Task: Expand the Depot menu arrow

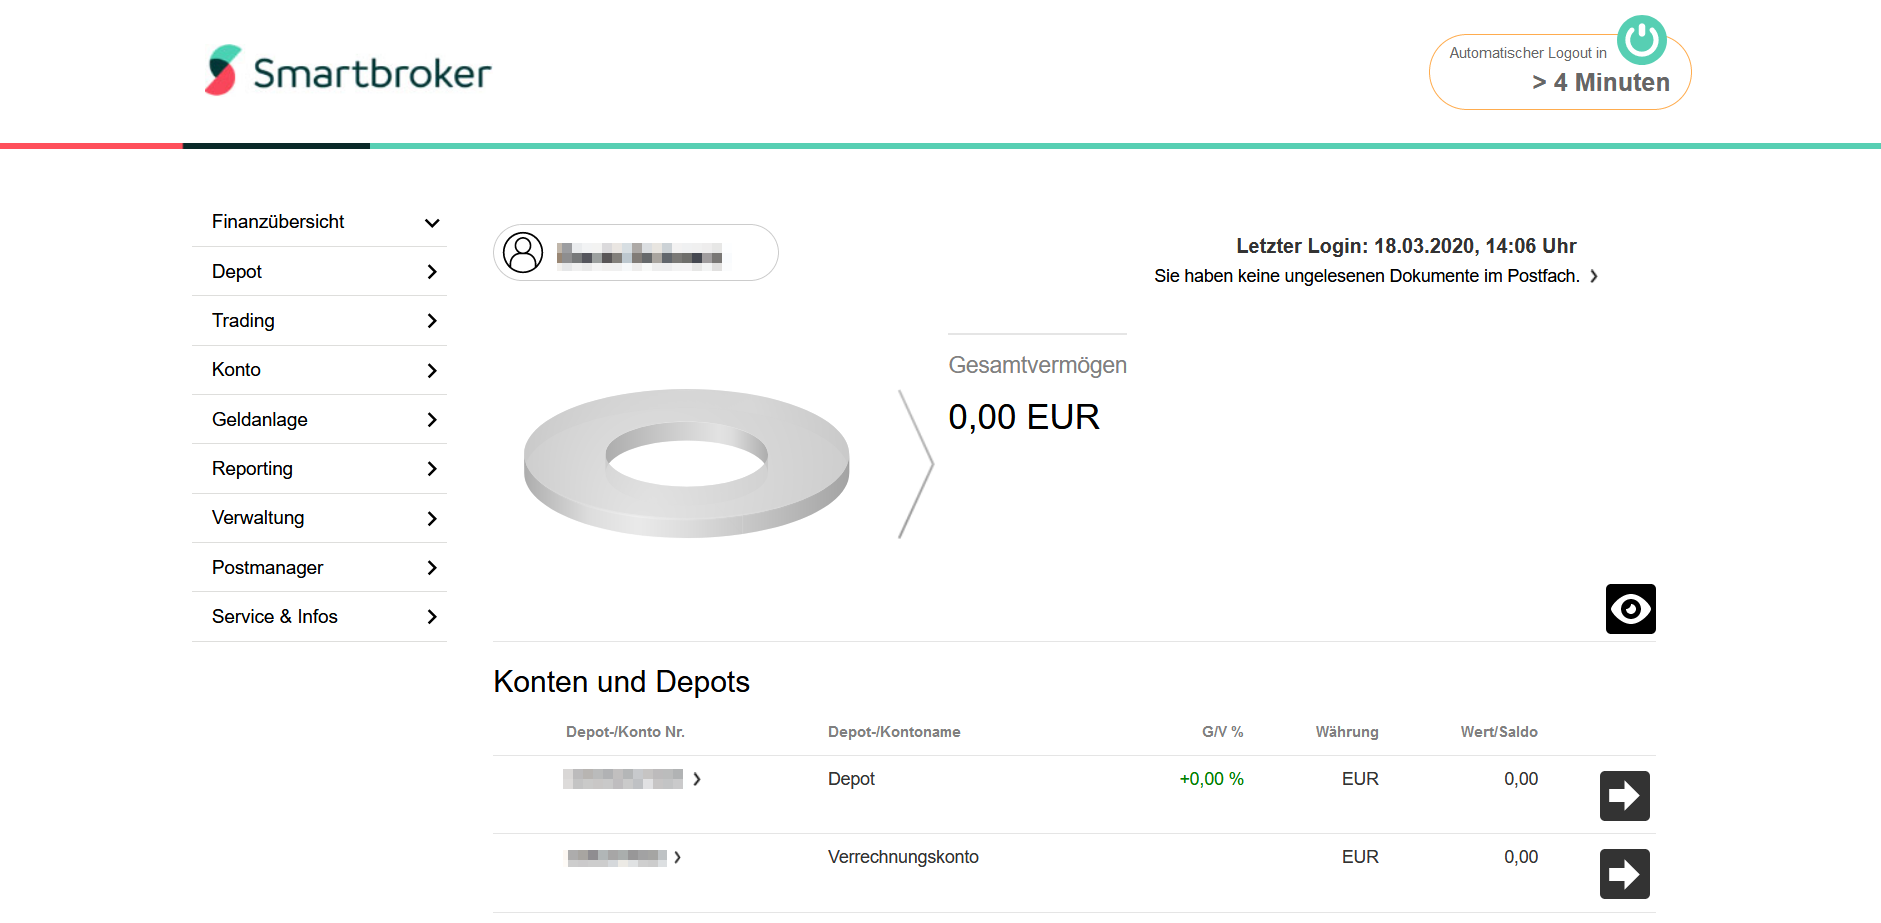Action: [432, 272]
